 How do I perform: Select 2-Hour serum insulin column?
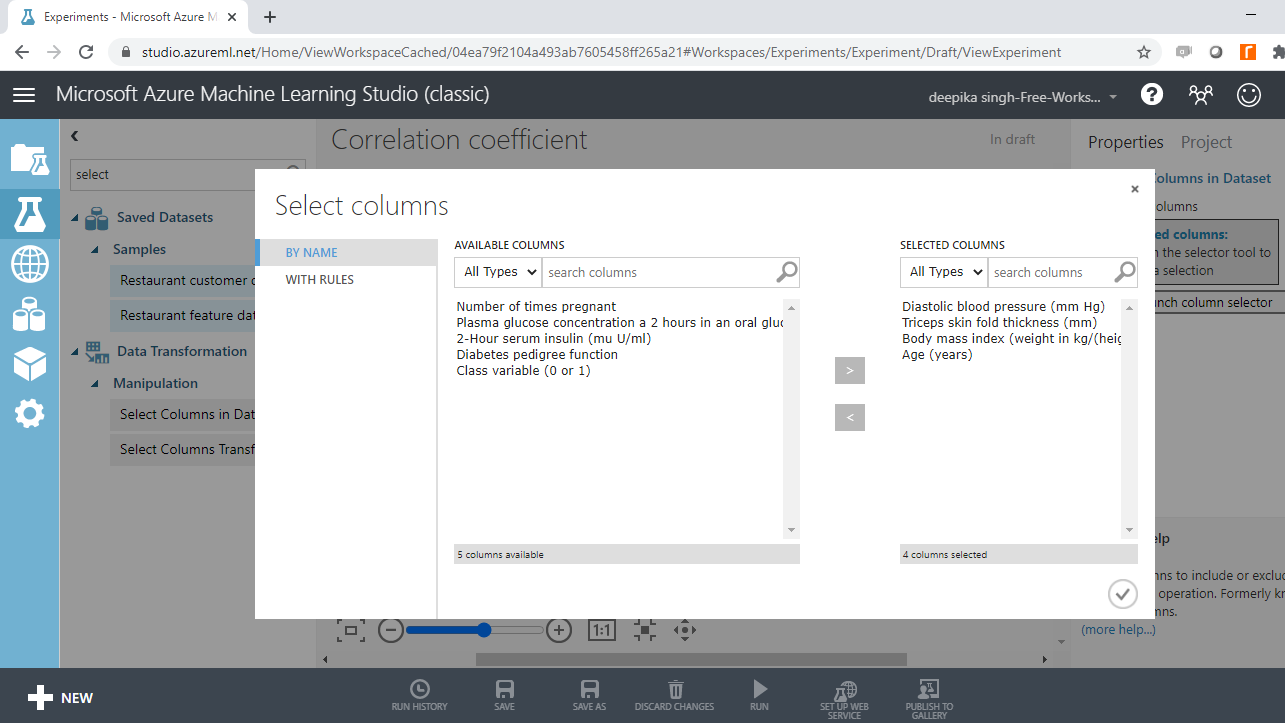tap(554, 339)
